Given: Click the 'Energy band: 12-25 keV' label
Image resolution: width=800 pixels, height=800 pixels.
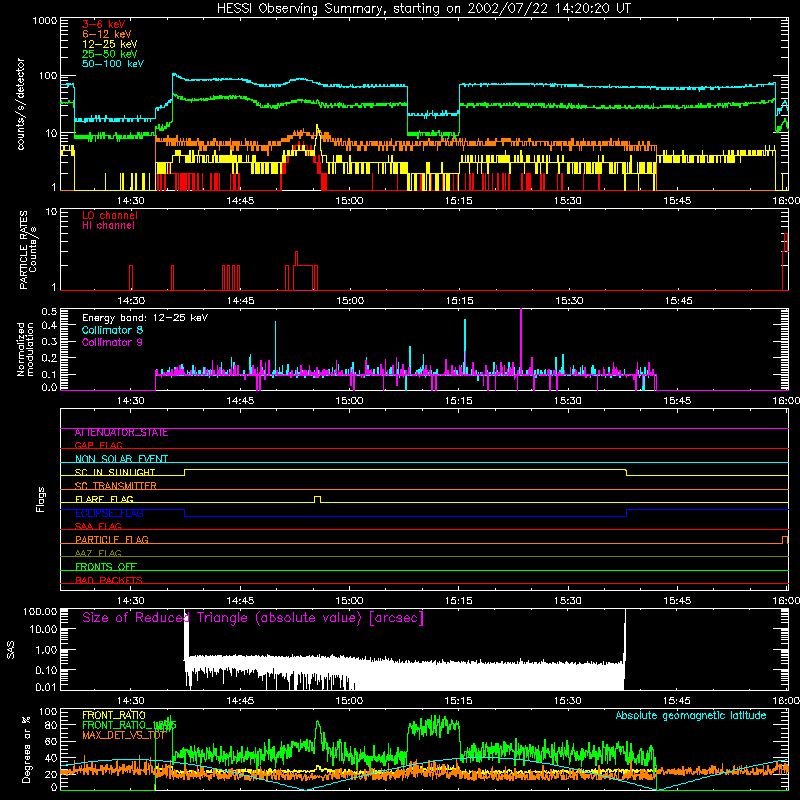Looking at the screenshot, I should pyautogui.click(x=145, y=318).
